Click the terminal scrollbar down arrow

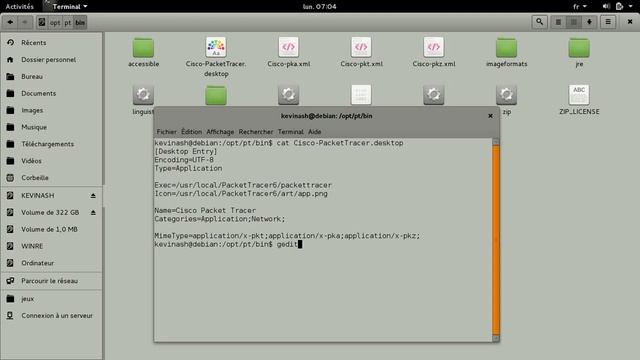click(x=496, y=338)
